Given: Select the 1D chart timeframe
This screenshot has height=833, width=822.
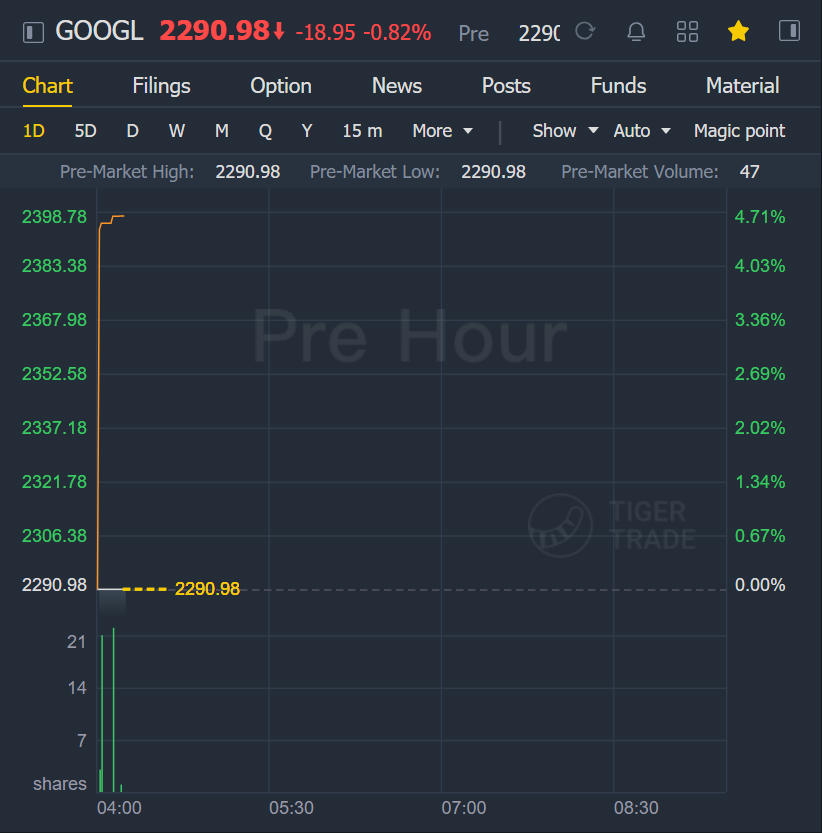Looking at the screenshot, I should coord(33,131).
